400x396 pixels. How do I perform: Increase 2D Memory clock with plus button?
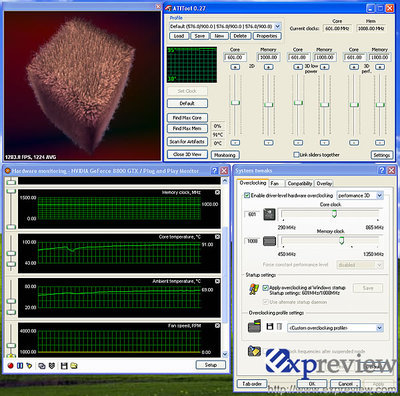(269, 67)
